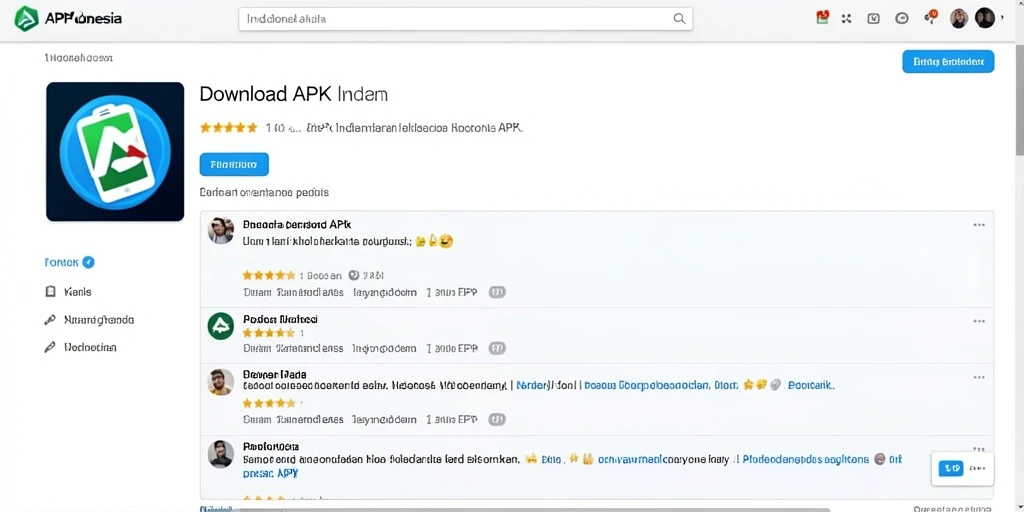Click the stars of the first review
1024x512 pixels.
coord(268,275)
